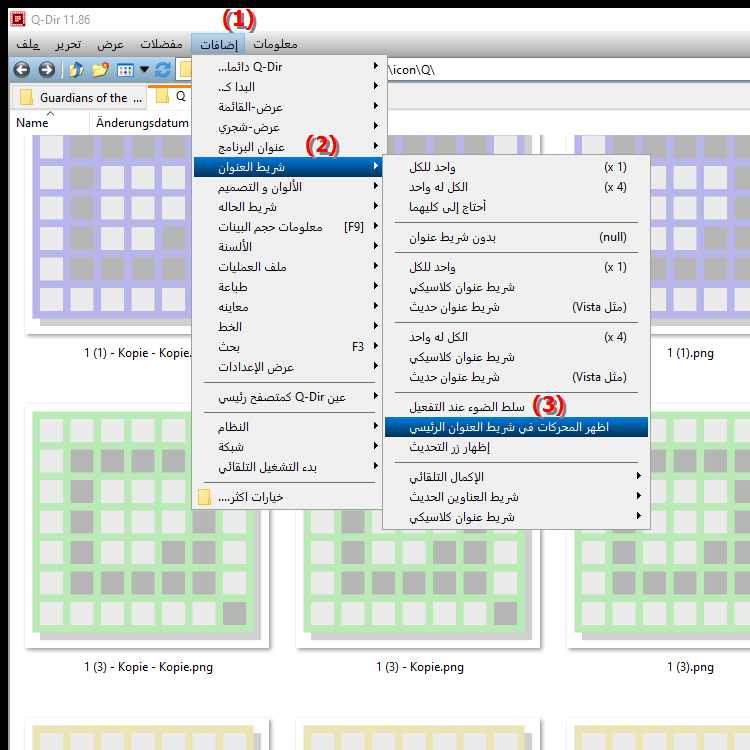Sort by Änderungsdatum column header
750x750 pixels.
pyautogui.click(x=140, y=123)
